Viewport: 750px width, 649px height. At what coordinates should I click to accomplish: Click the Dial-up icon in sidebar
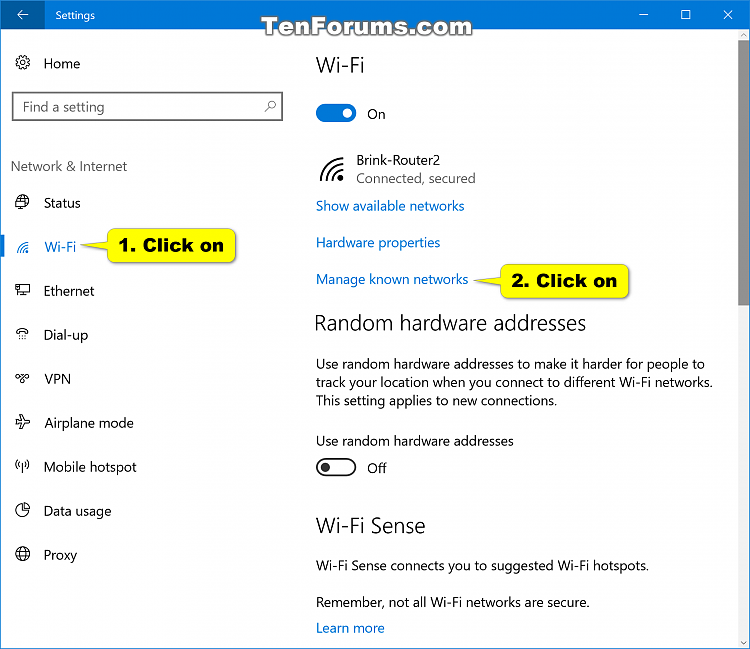[x=23, y=335]
